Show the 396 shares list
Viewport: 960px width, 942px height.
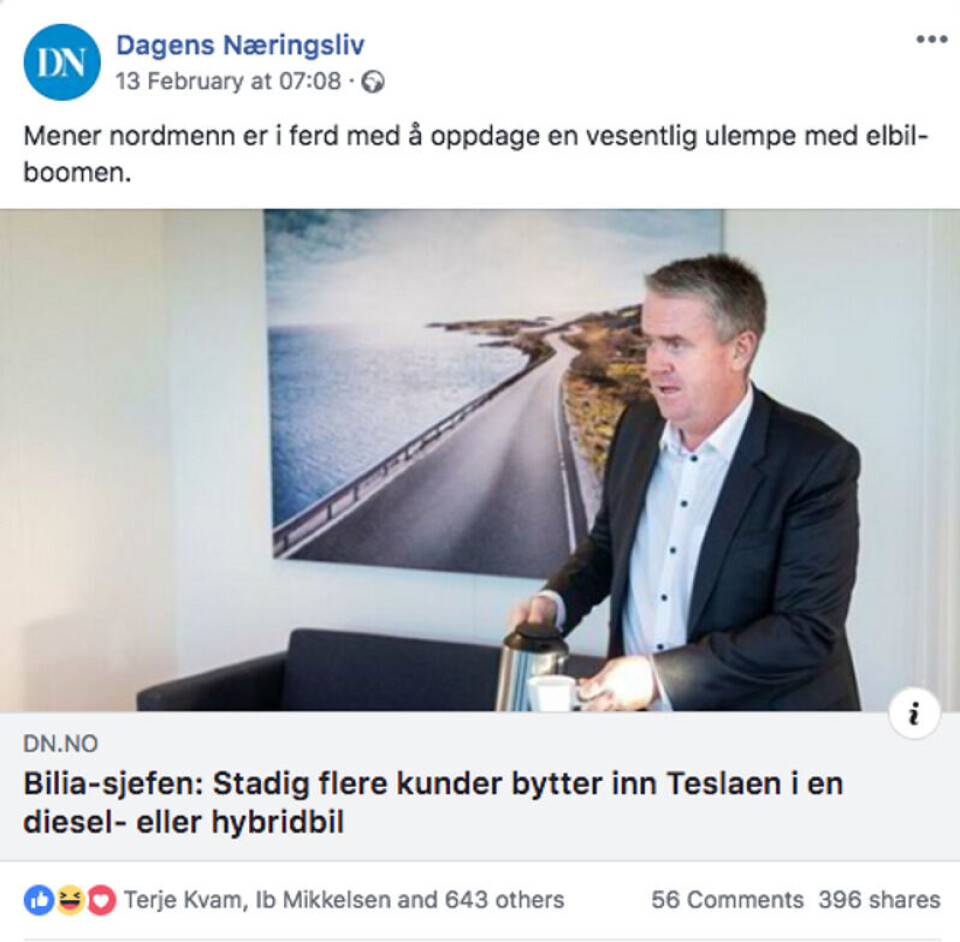point(879,900)
